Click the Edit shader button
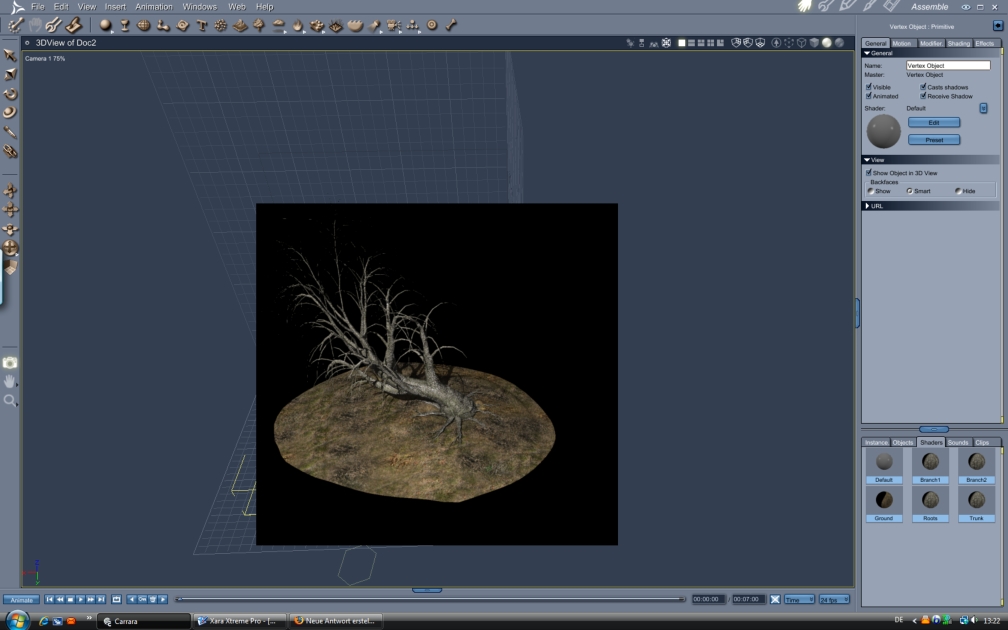Image resolution: width=1008 pixels, height=630 pixels. 934,122
